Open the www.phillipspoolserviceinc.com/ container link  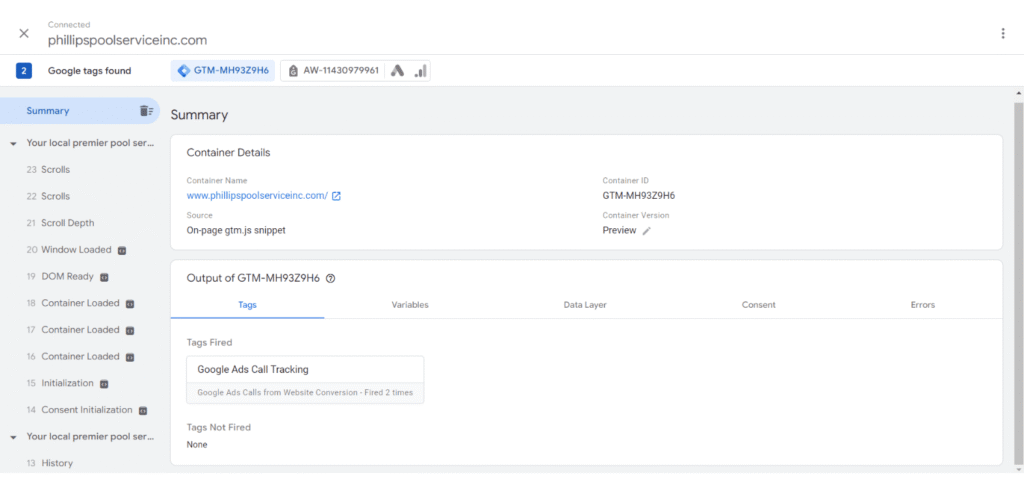click(257, 196)
